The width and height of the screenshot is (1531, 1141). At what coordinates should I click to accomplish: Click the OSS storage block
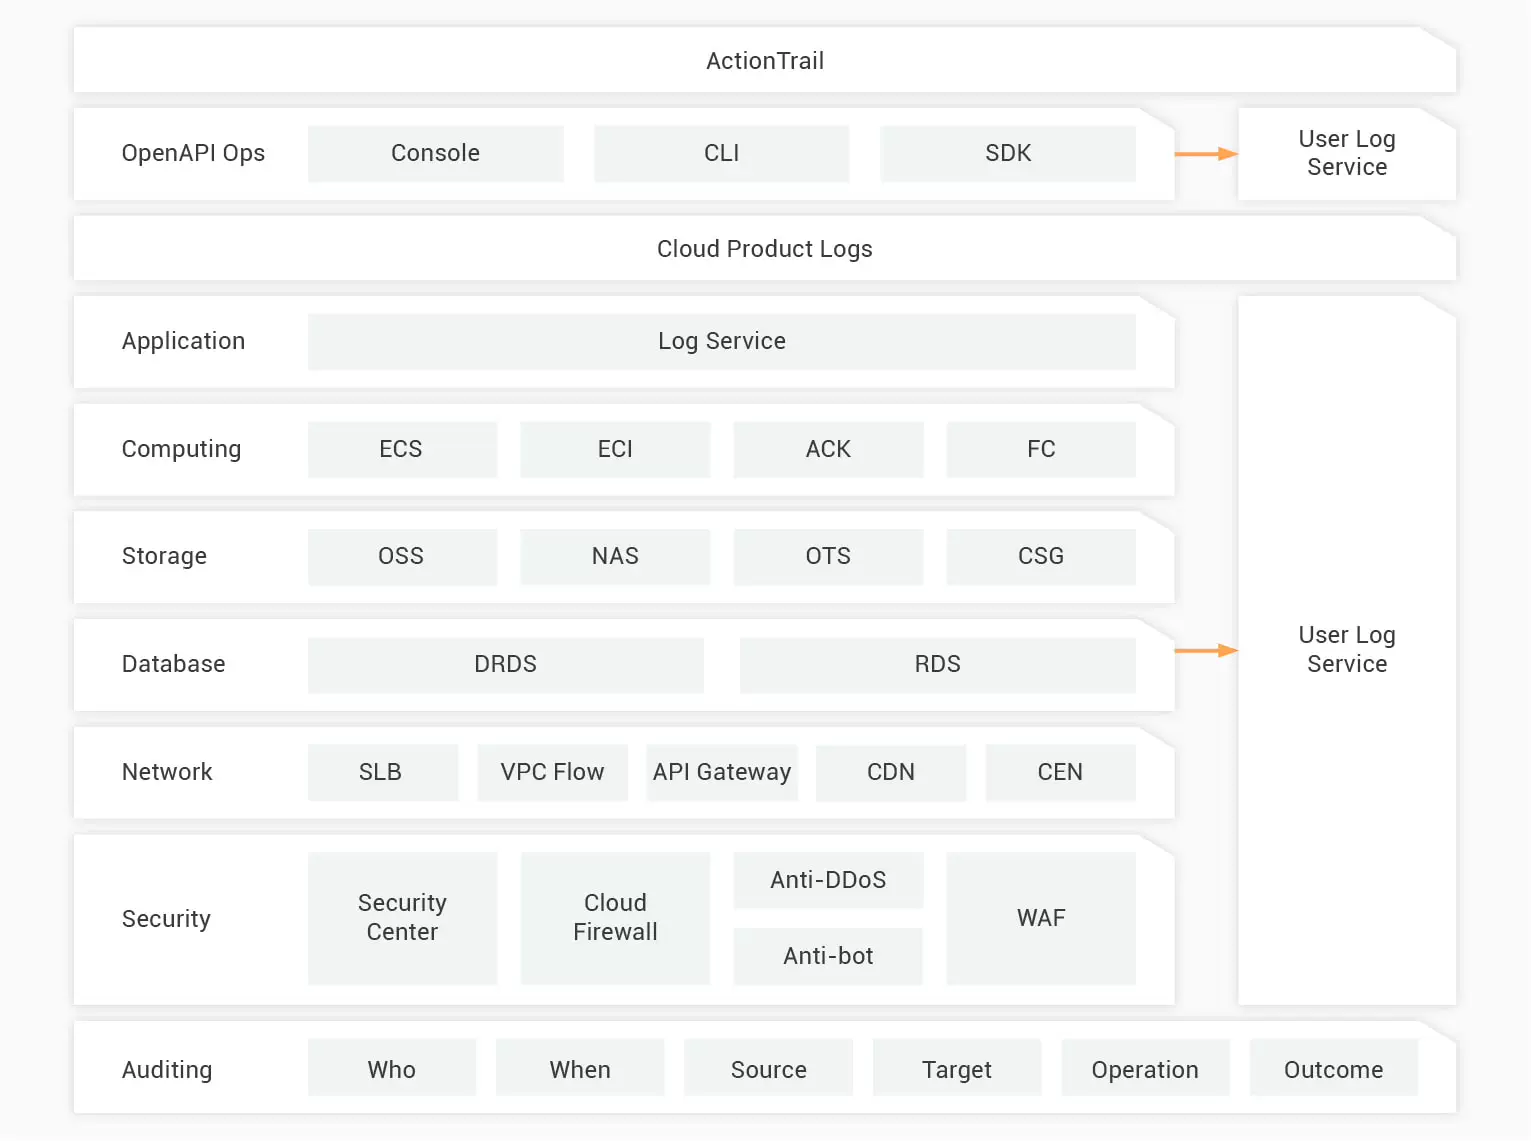(x=401, y=556)
